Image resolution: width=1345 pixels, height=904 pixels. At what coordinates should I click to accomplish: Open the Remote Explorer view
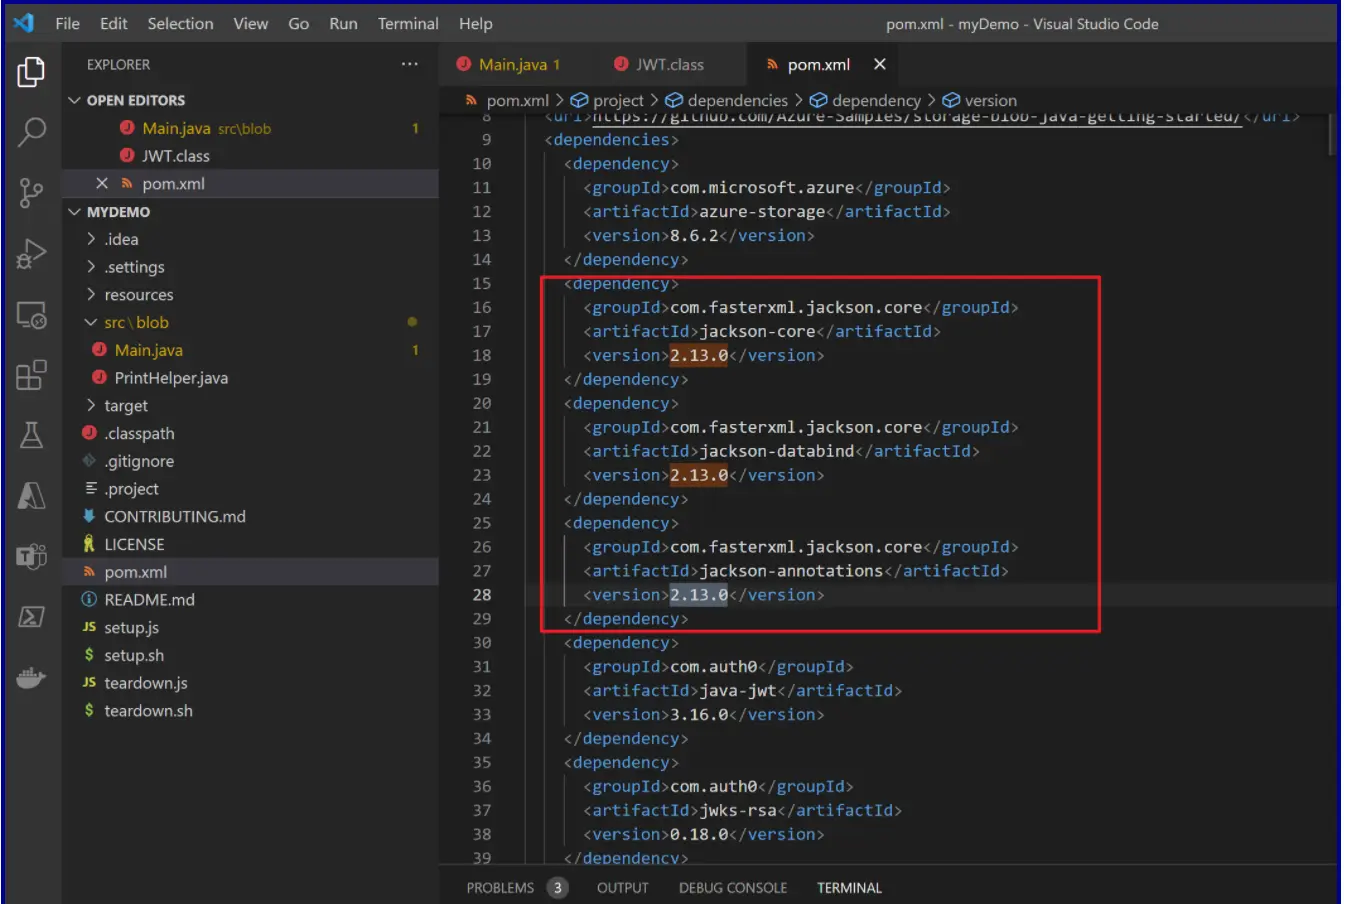[x=31, y=315]
